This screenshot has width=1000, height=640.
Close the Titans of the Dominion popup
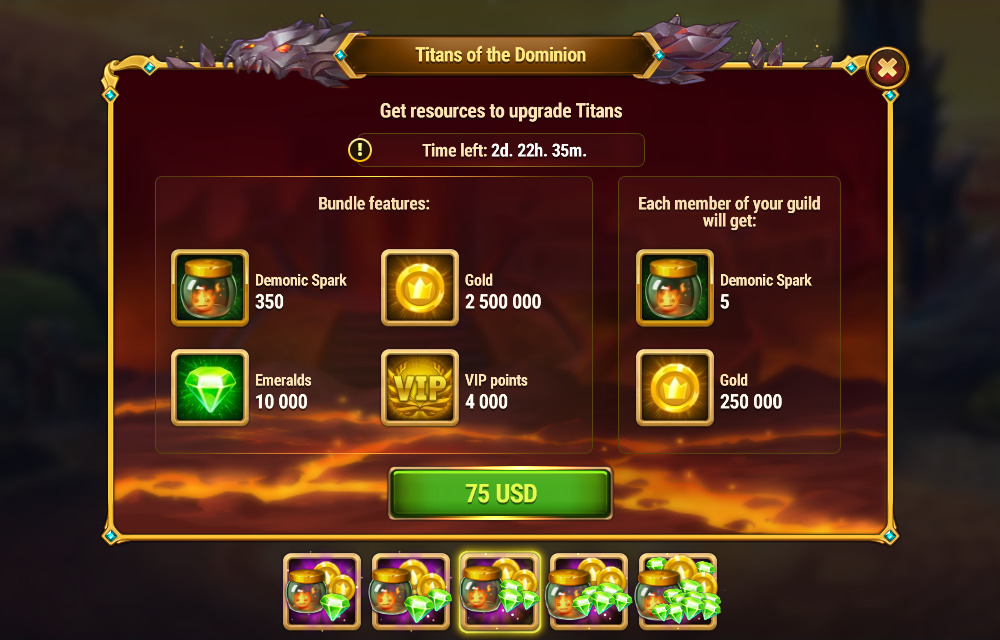tap(887, 68)
